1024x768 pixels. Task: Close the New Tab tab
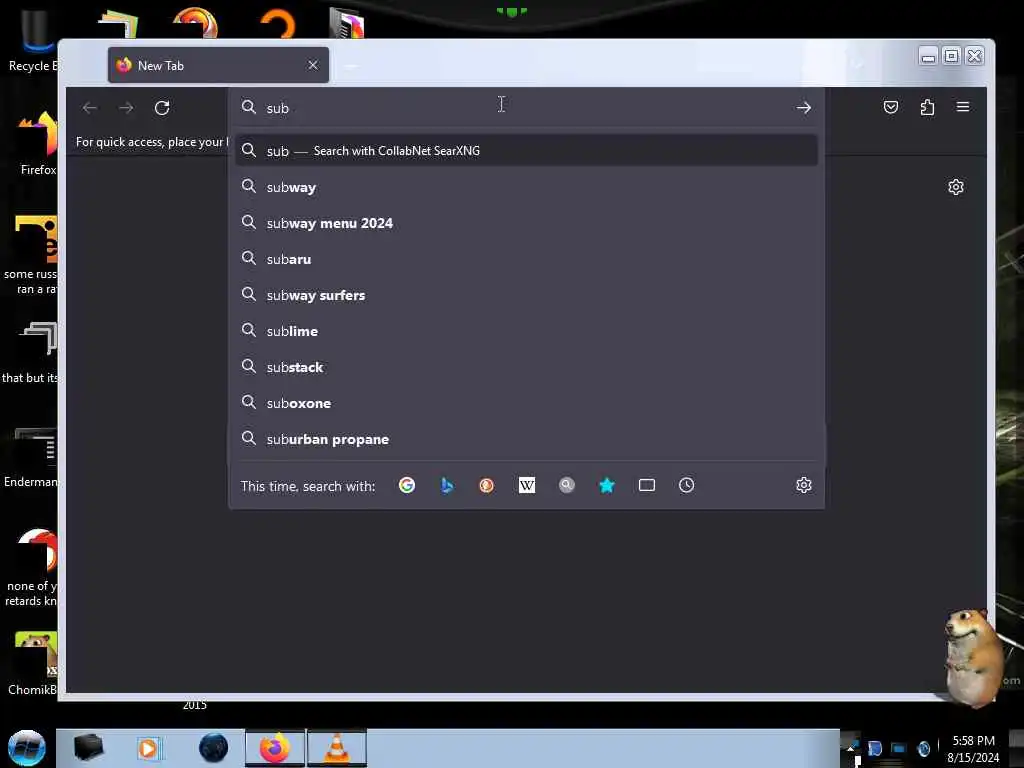313,65
